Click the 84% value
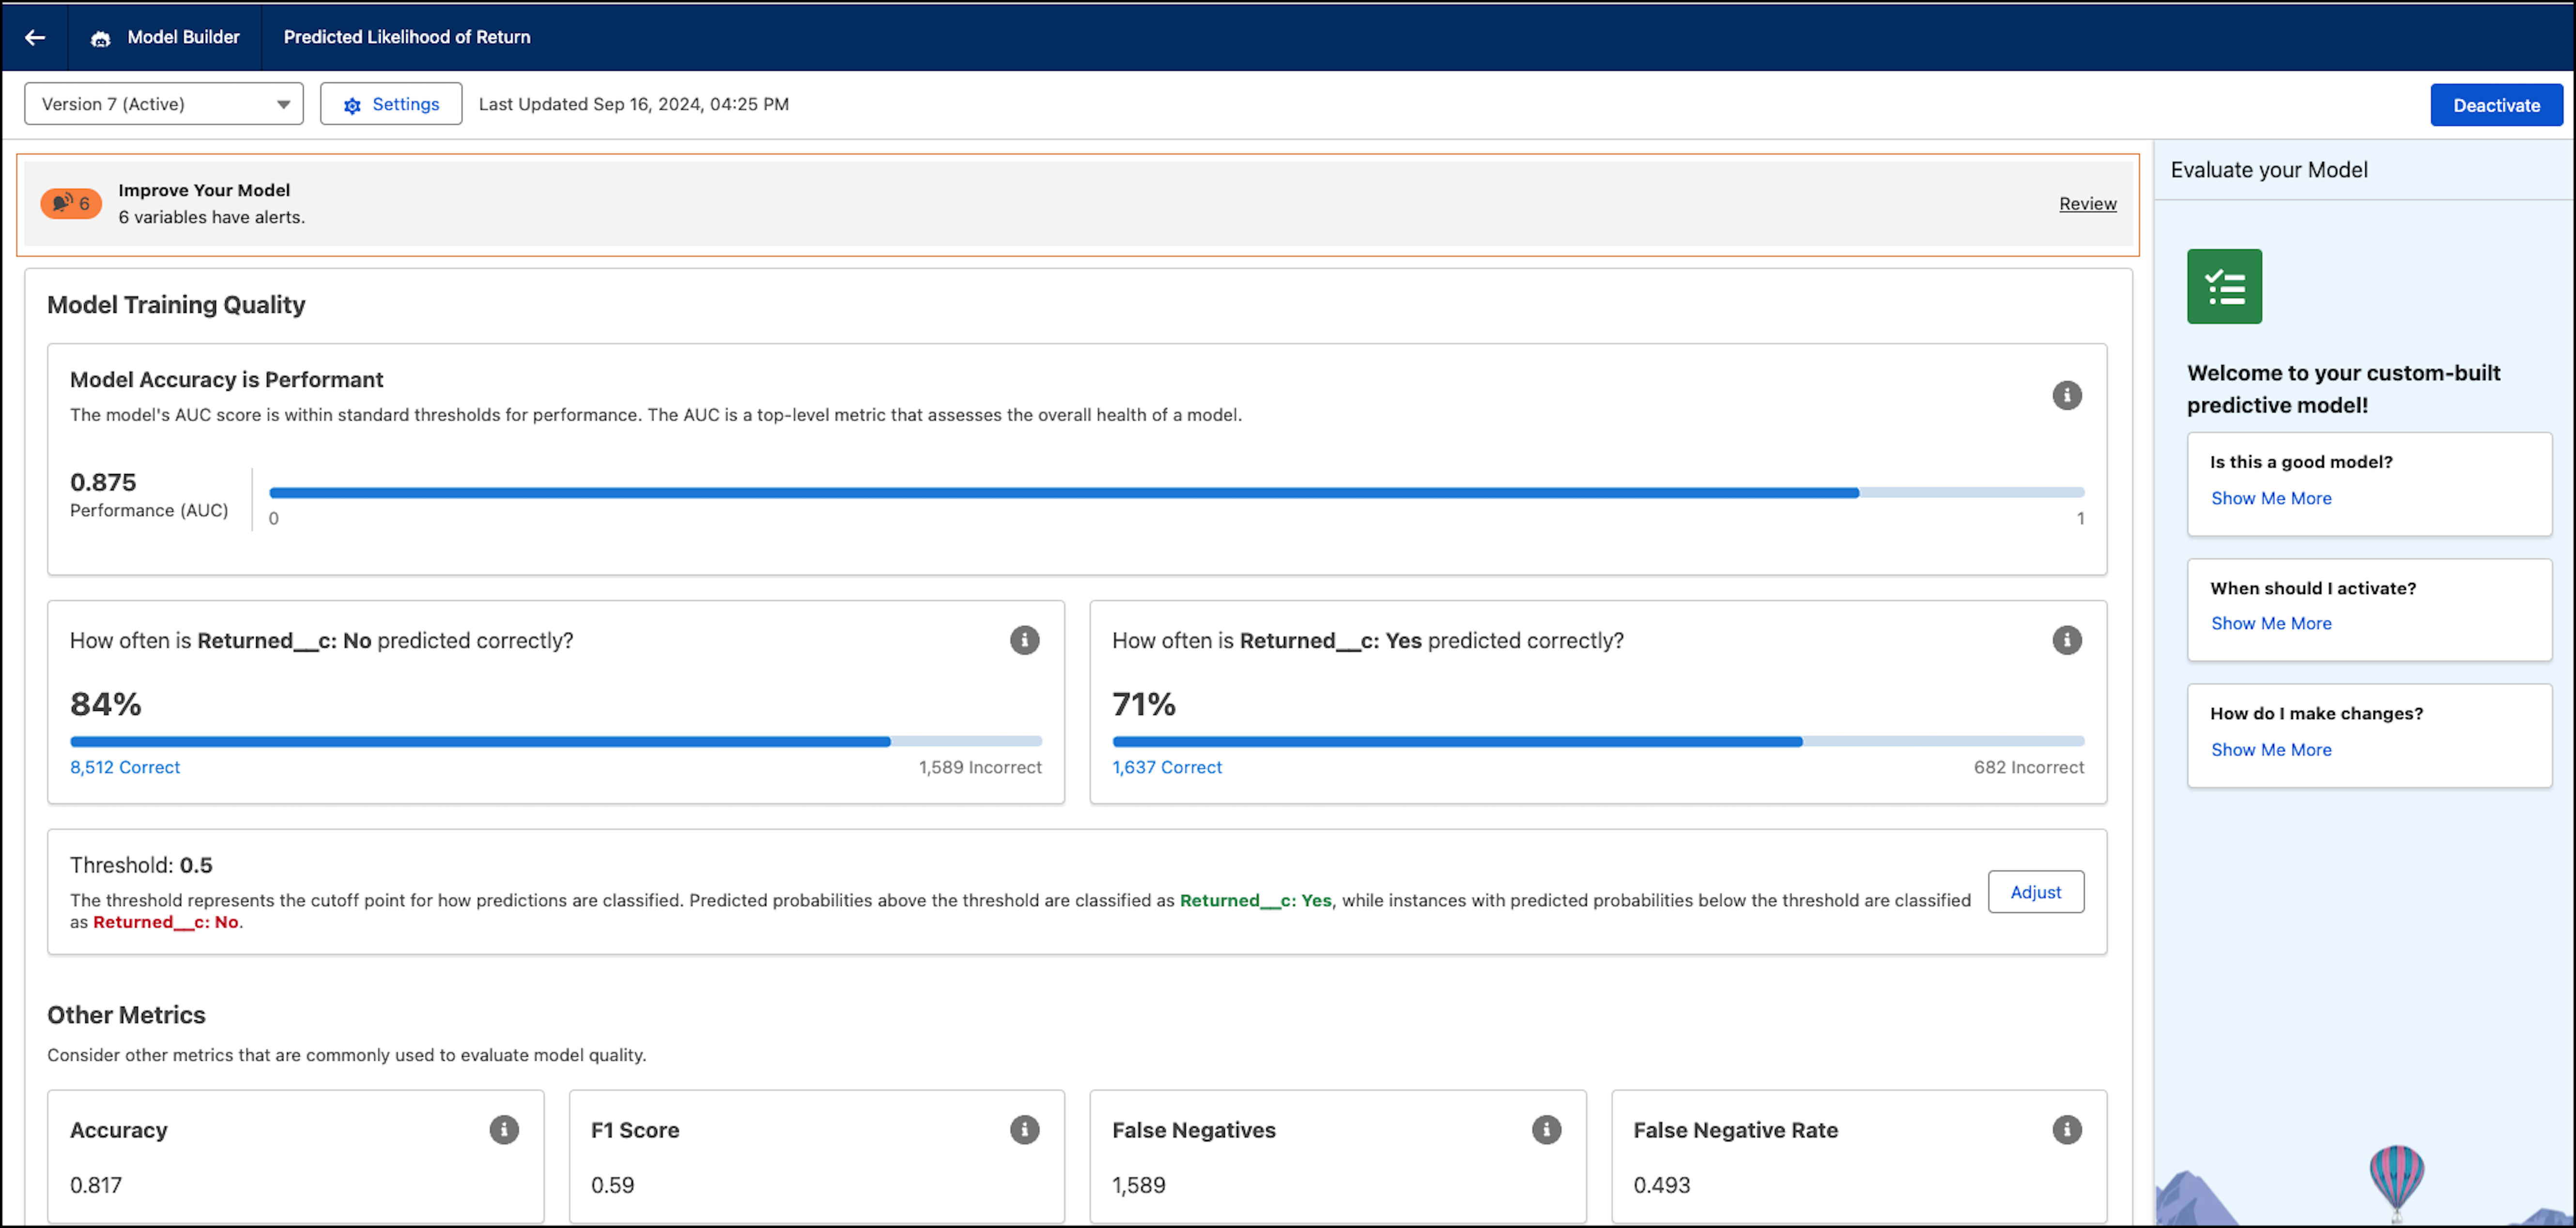2576x1228 pixels. click(x=106, y=704)
